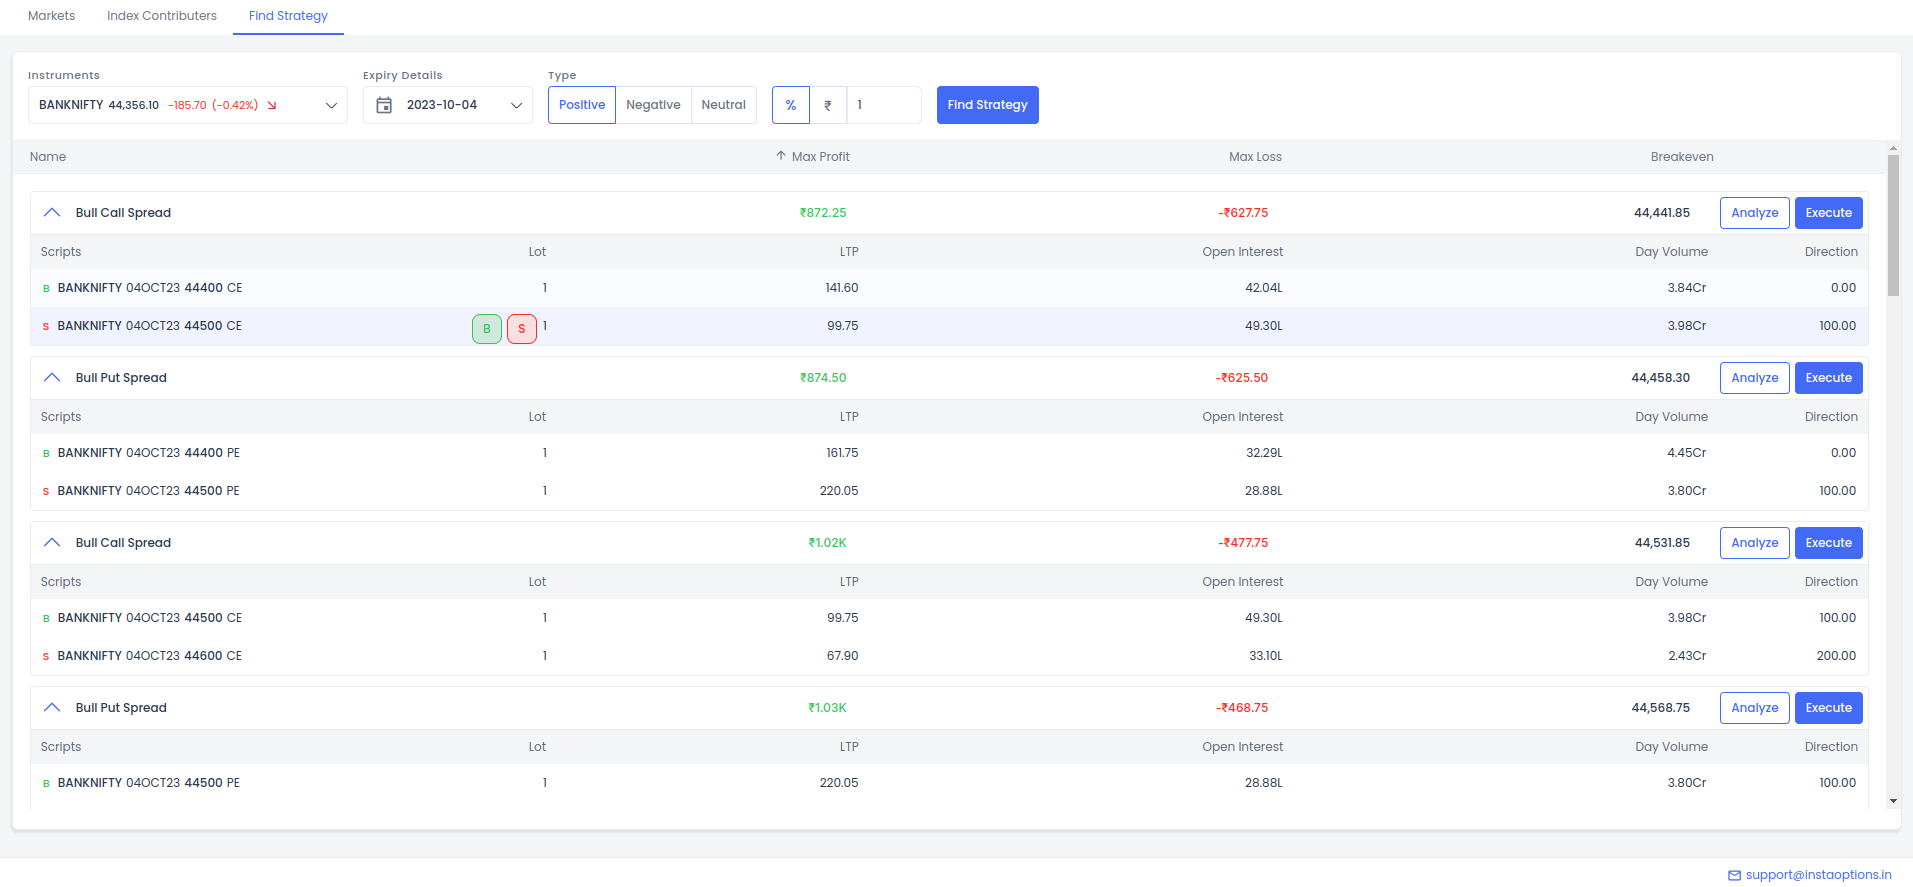
Task: Execute the strategy with max profit ₹874.50
Action: 1829,378
